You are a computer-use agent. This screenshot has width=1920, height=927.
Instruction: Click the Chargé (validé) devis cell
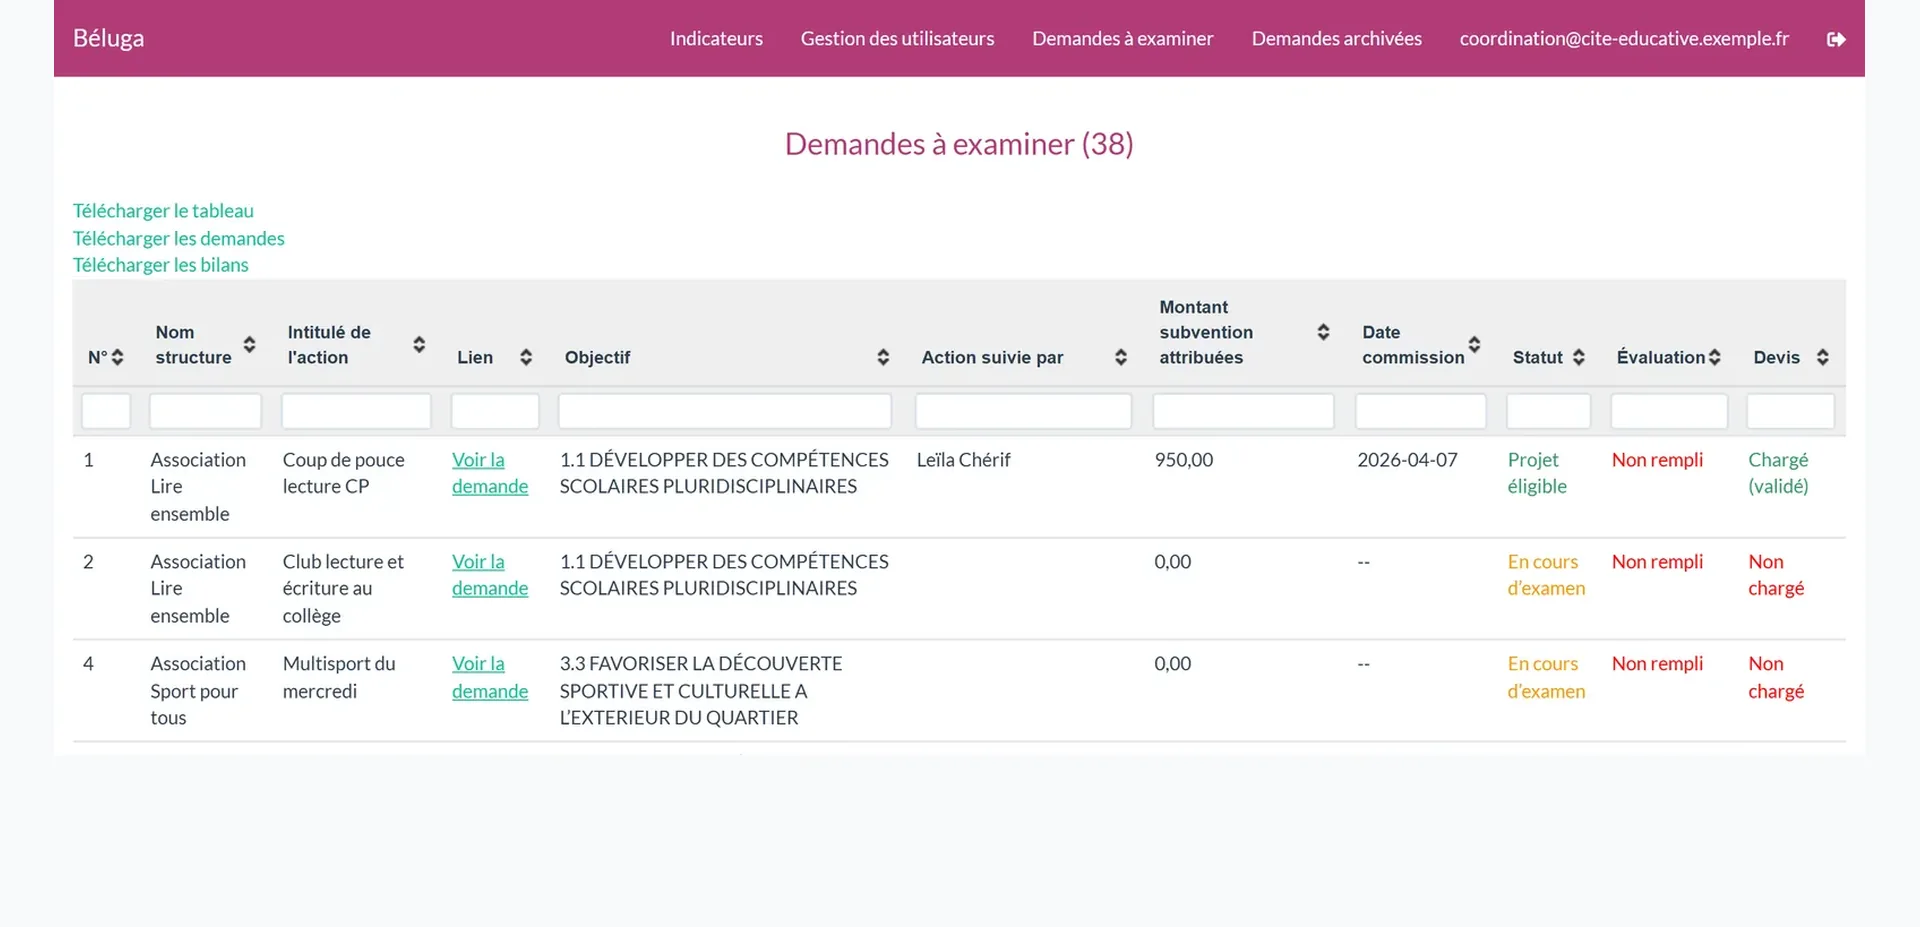pyautogui.click(x=1778, y=473)
